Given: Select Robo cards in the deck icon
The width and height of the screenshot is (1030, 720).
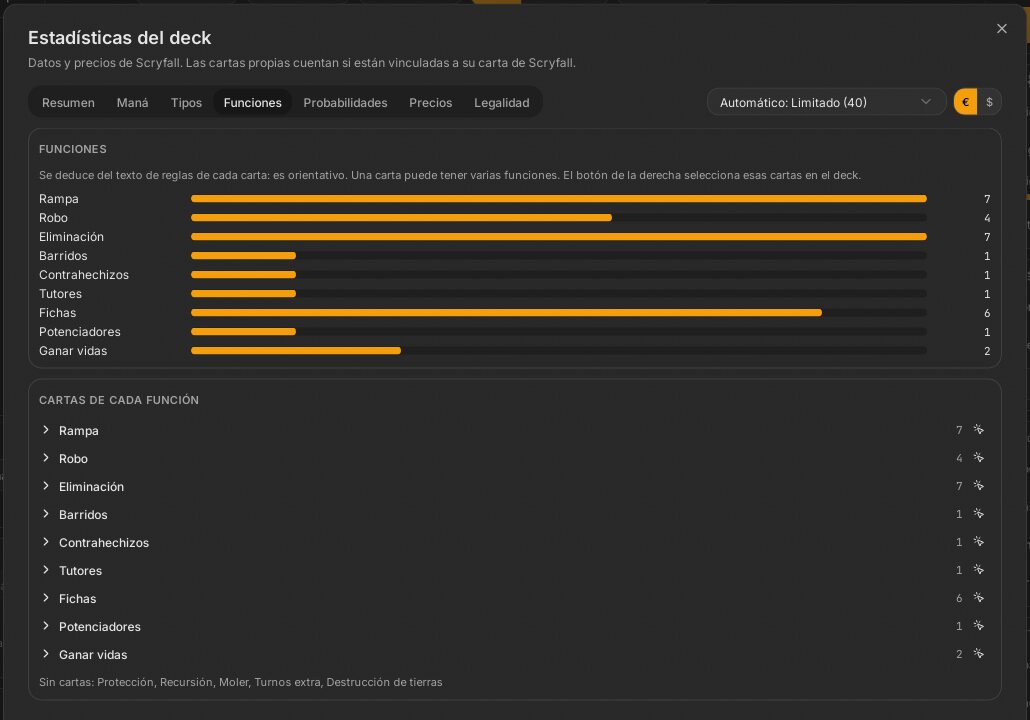Looking at the screenshot, I should click(x=978, y=458).
